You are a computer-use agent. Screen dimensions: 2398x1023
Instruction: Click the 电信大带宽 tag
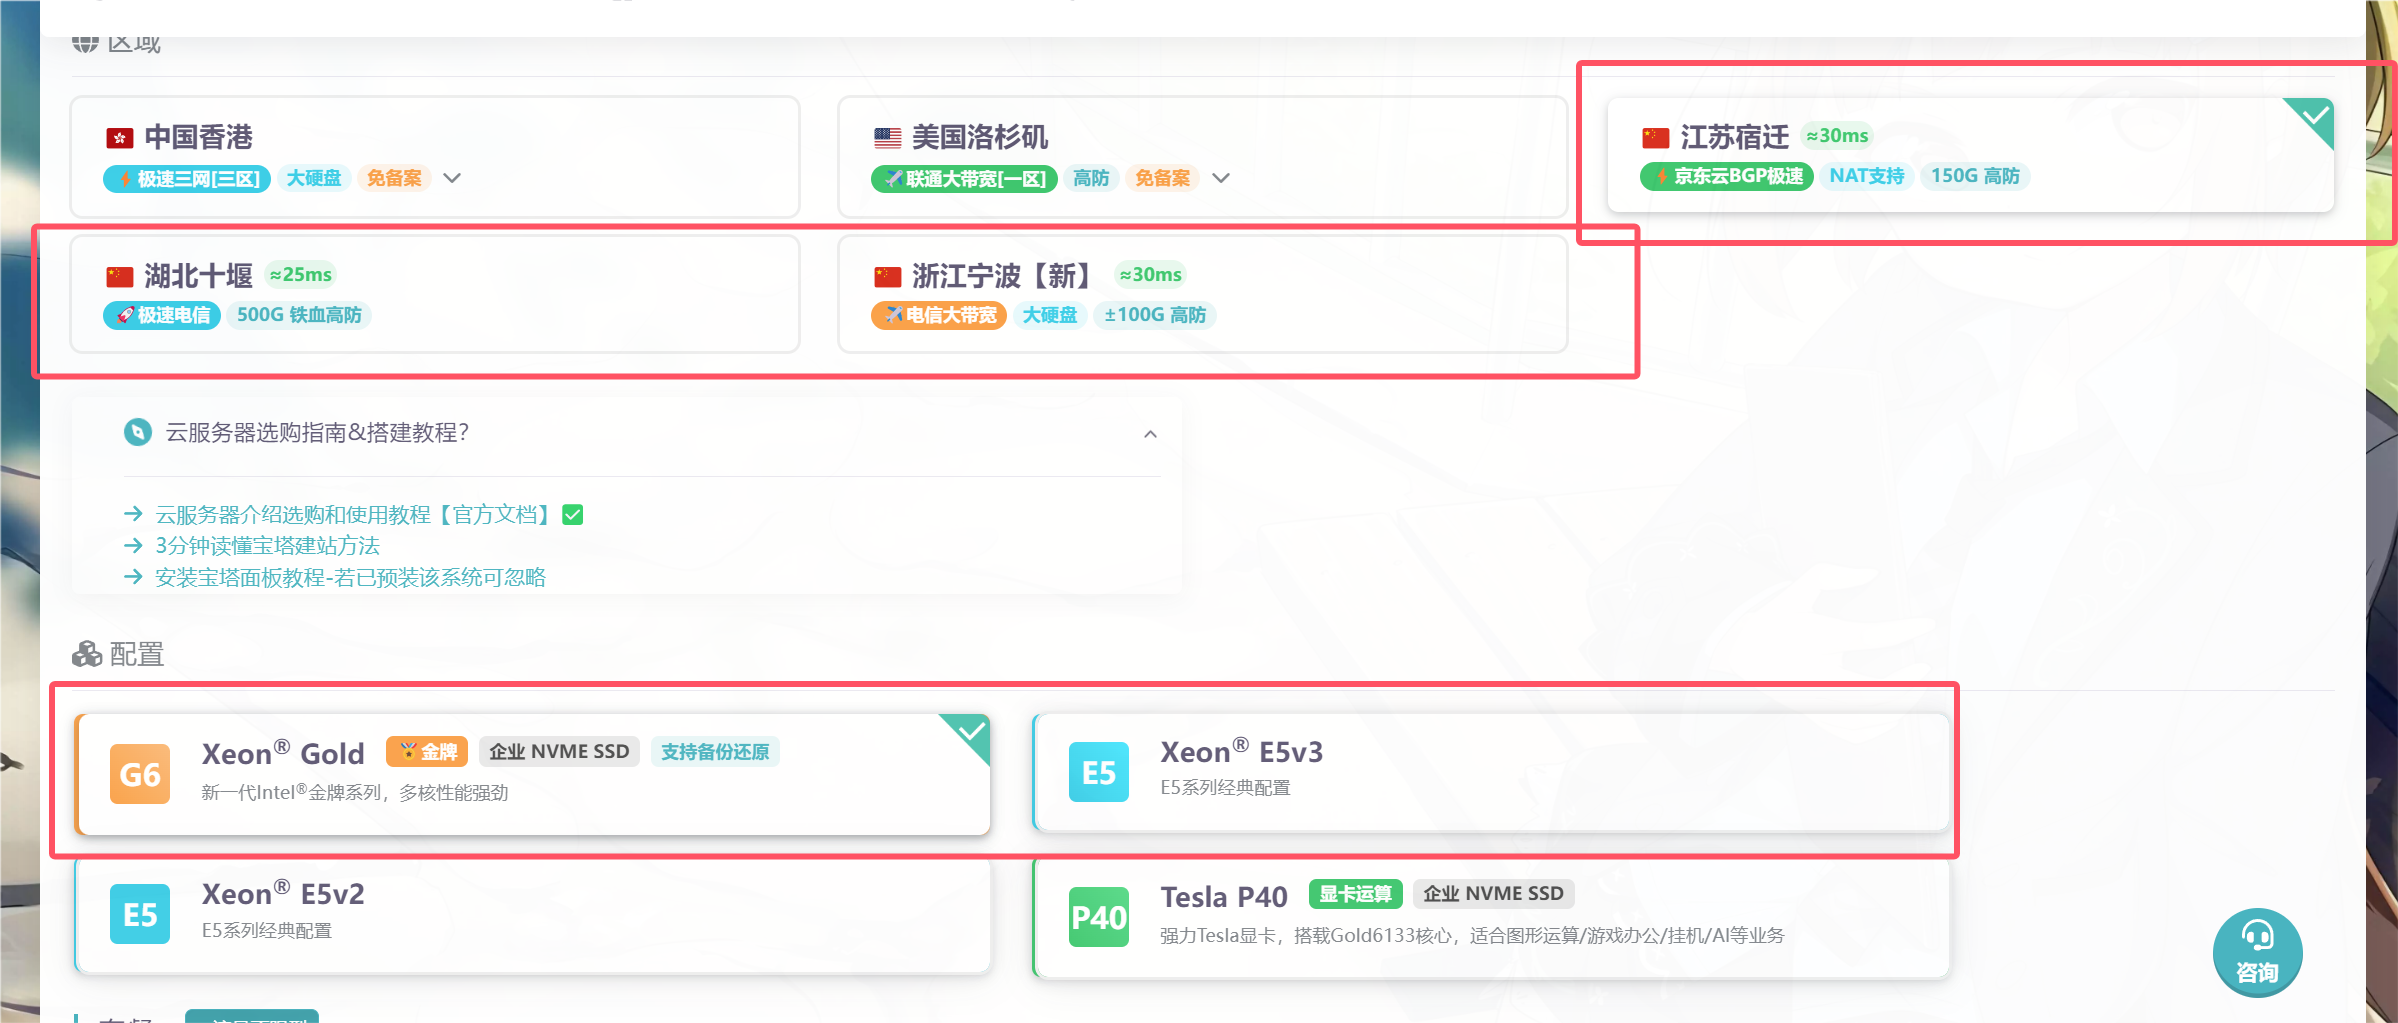(x=939, y=315)
